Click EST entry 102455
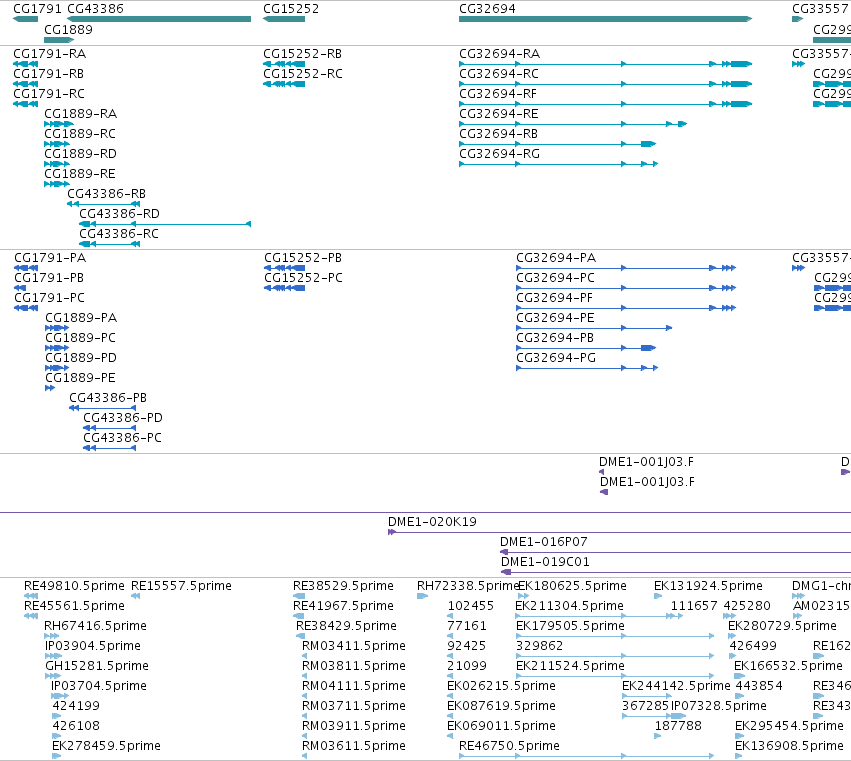Image resolution: width=851 pixels, height=761 pixels. click(471, 606)
